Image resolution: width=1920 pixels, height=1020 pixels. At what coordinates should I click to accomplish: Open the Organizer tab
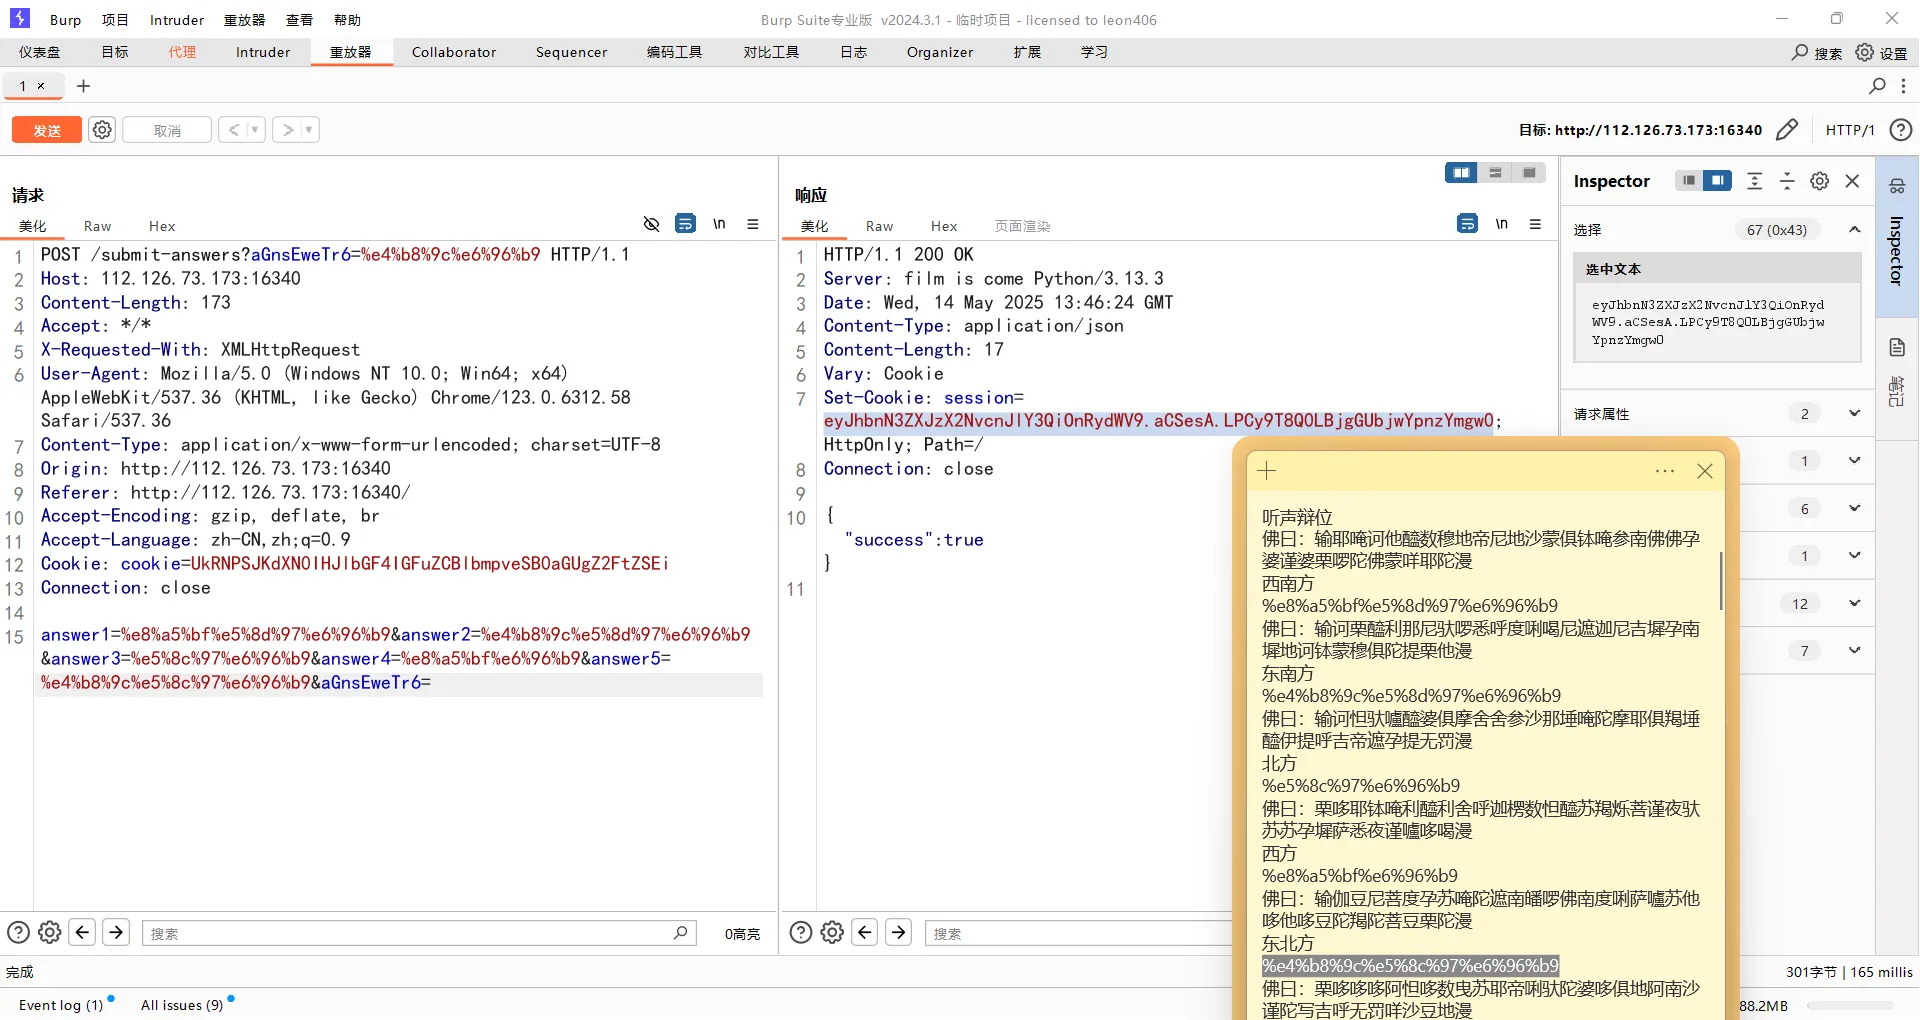pyautogui.click(x=940, y=52)
